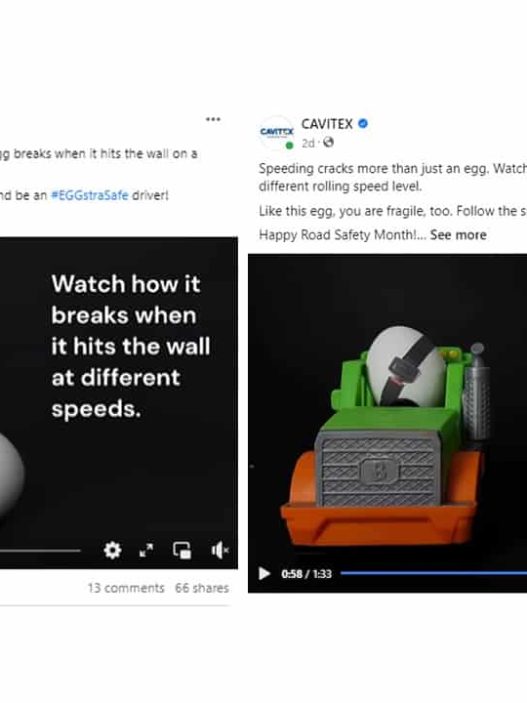Image resolution: width=527 pixels, height=703 pixels.
Task: Play the CAVITEX video
Action: coord(264,573)
